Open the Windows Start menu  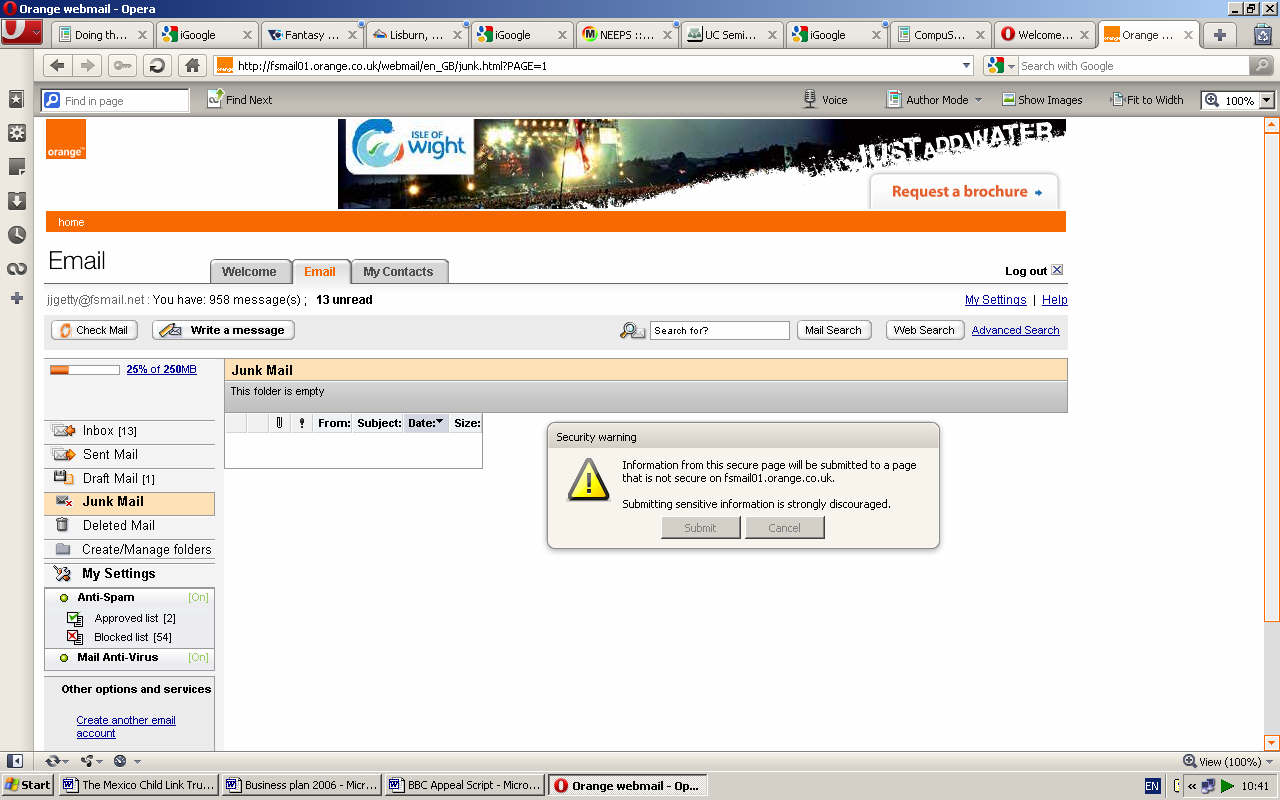click(x=29, y=785)
